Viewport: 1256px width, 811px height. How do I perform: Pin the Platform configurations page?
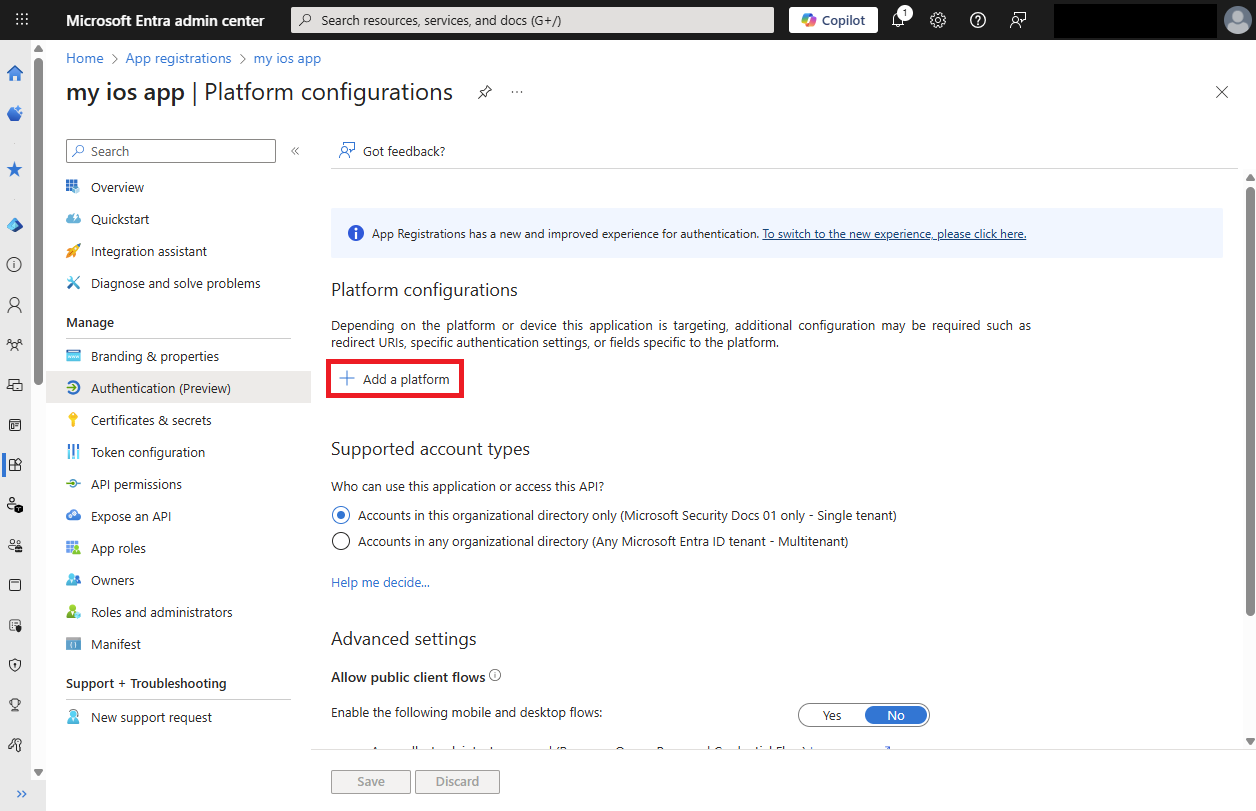click(485, 92)
